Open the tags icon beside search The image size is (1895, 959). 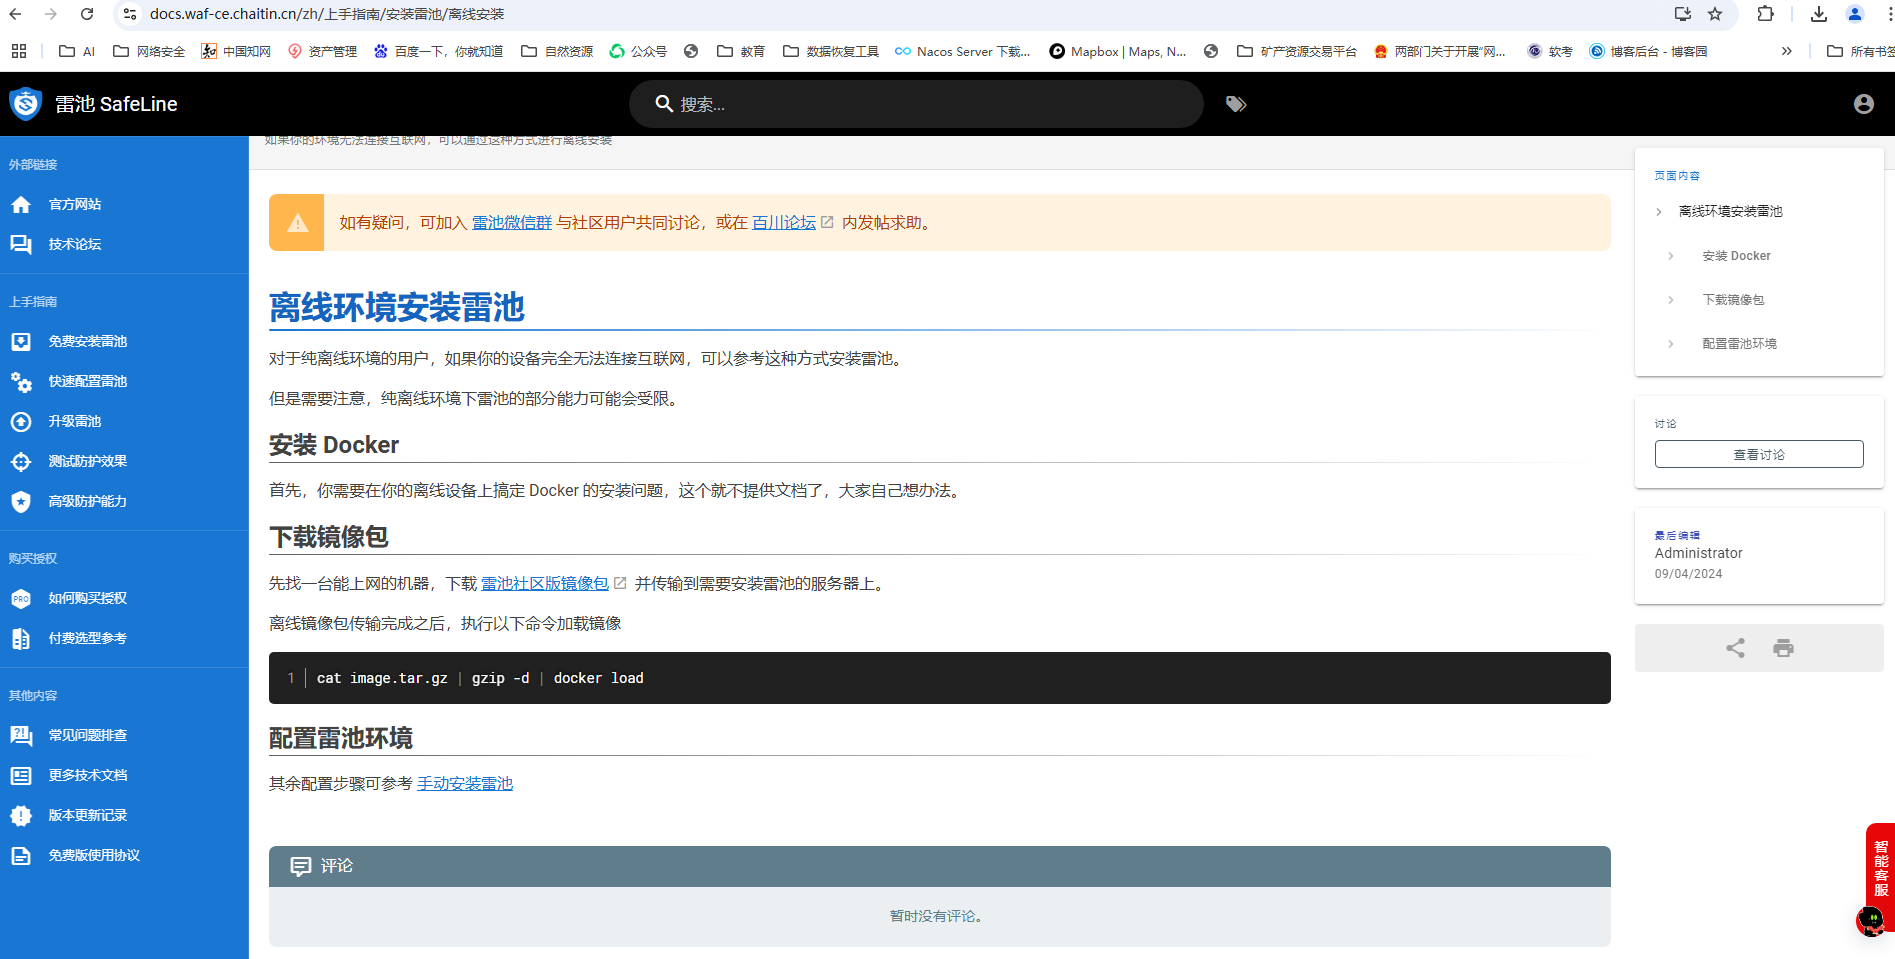coord(1236,104)
